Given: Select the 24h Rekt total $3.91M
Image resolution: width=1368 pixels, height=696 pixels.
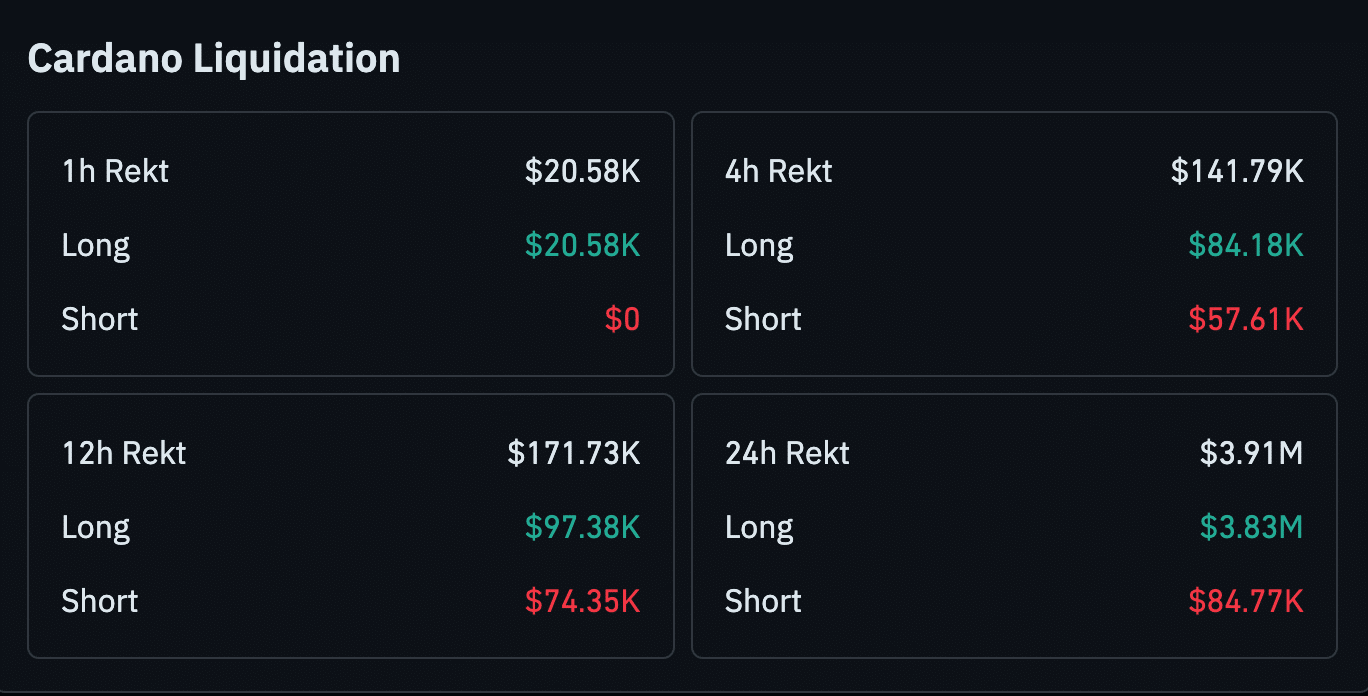Looking at the screenshot, I should [1251, 453].
